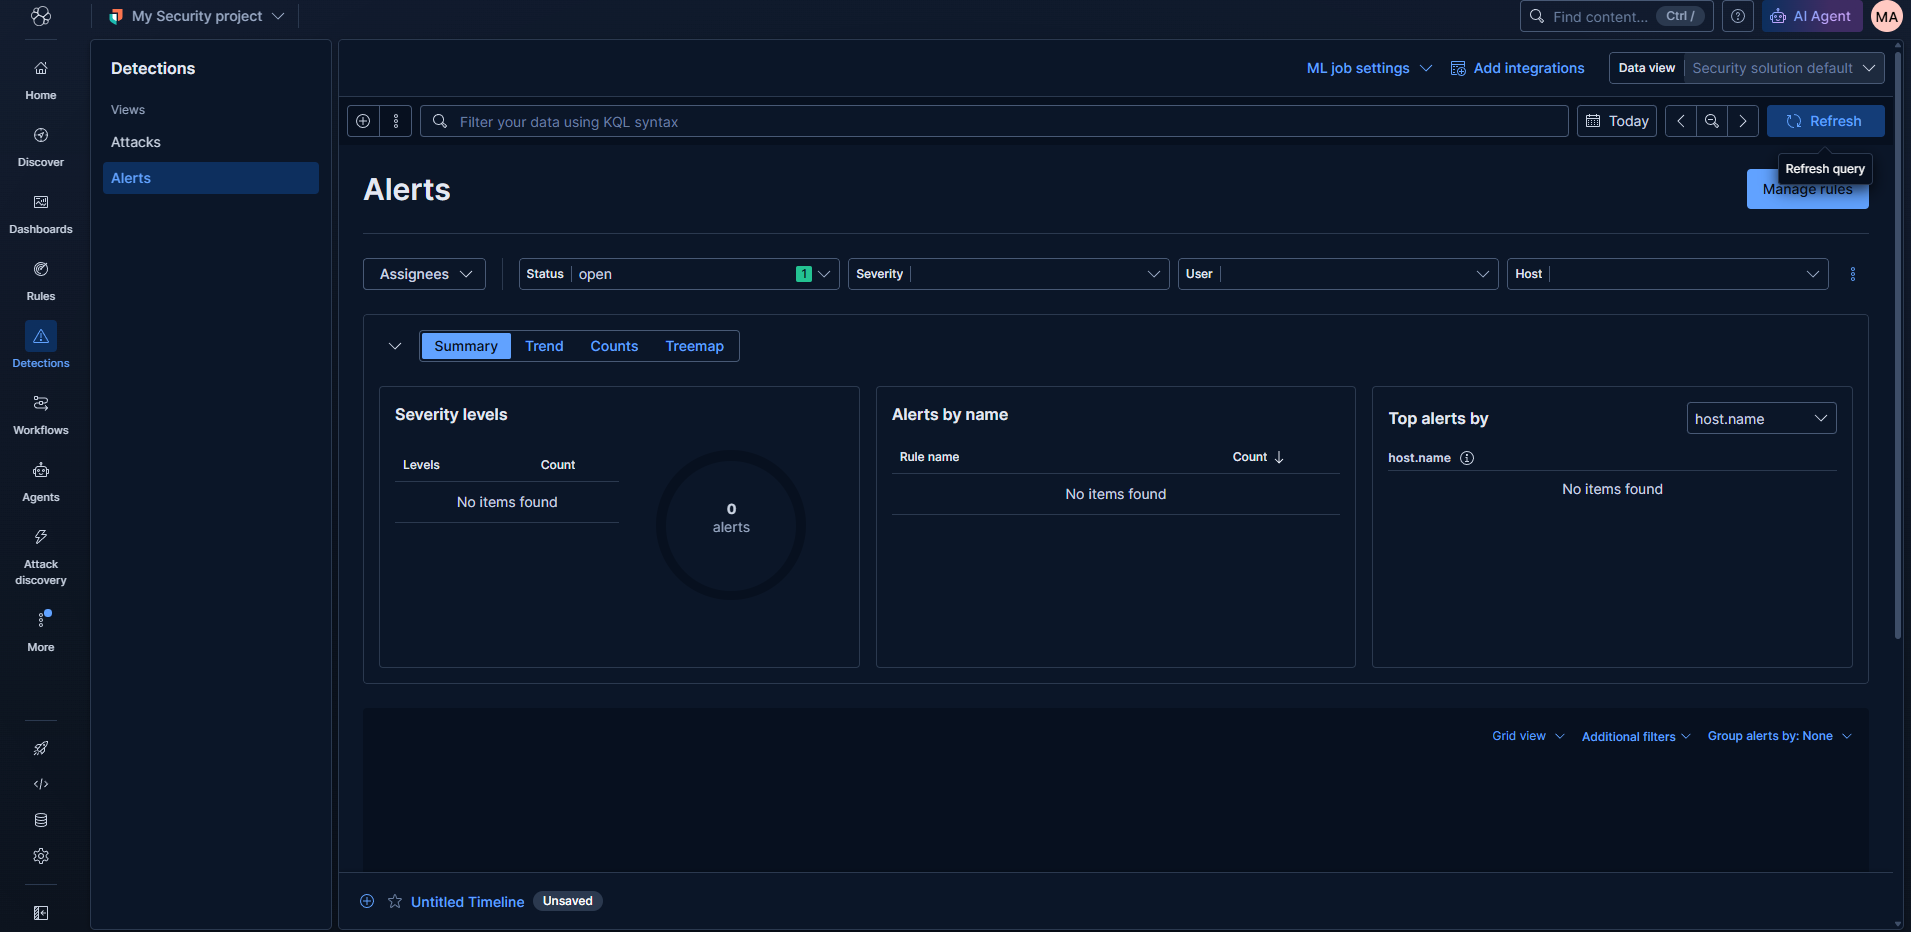Open the More navigation menu

click(x=41, y=631)
